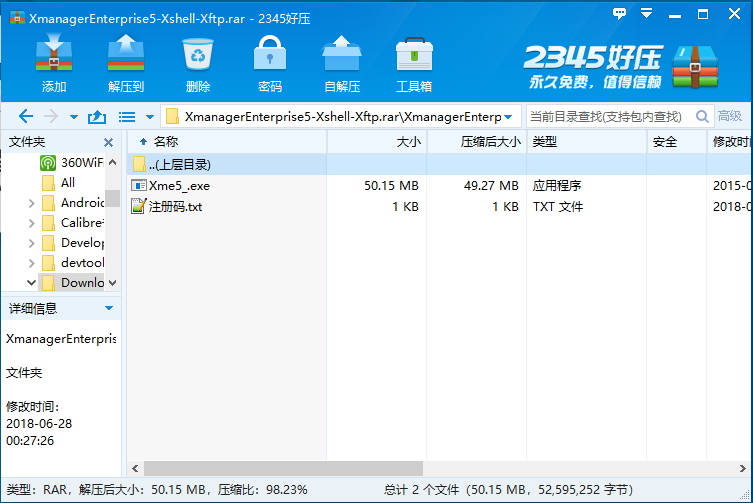Click in the 当前目录查找 search field
Viewport: 753px width, 503px height.
[x=605, y=116]
